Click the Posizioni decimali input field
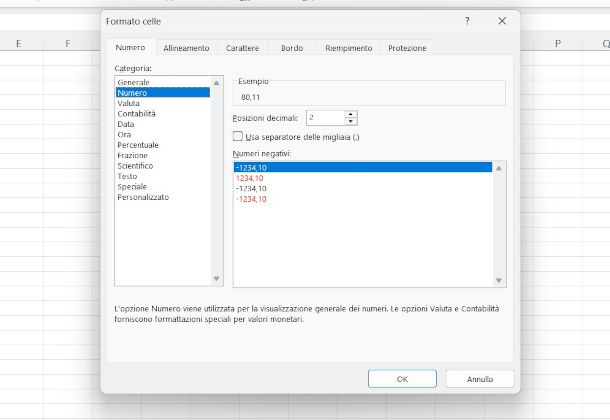This screenshot has width=610, height=420. point(325,117)
